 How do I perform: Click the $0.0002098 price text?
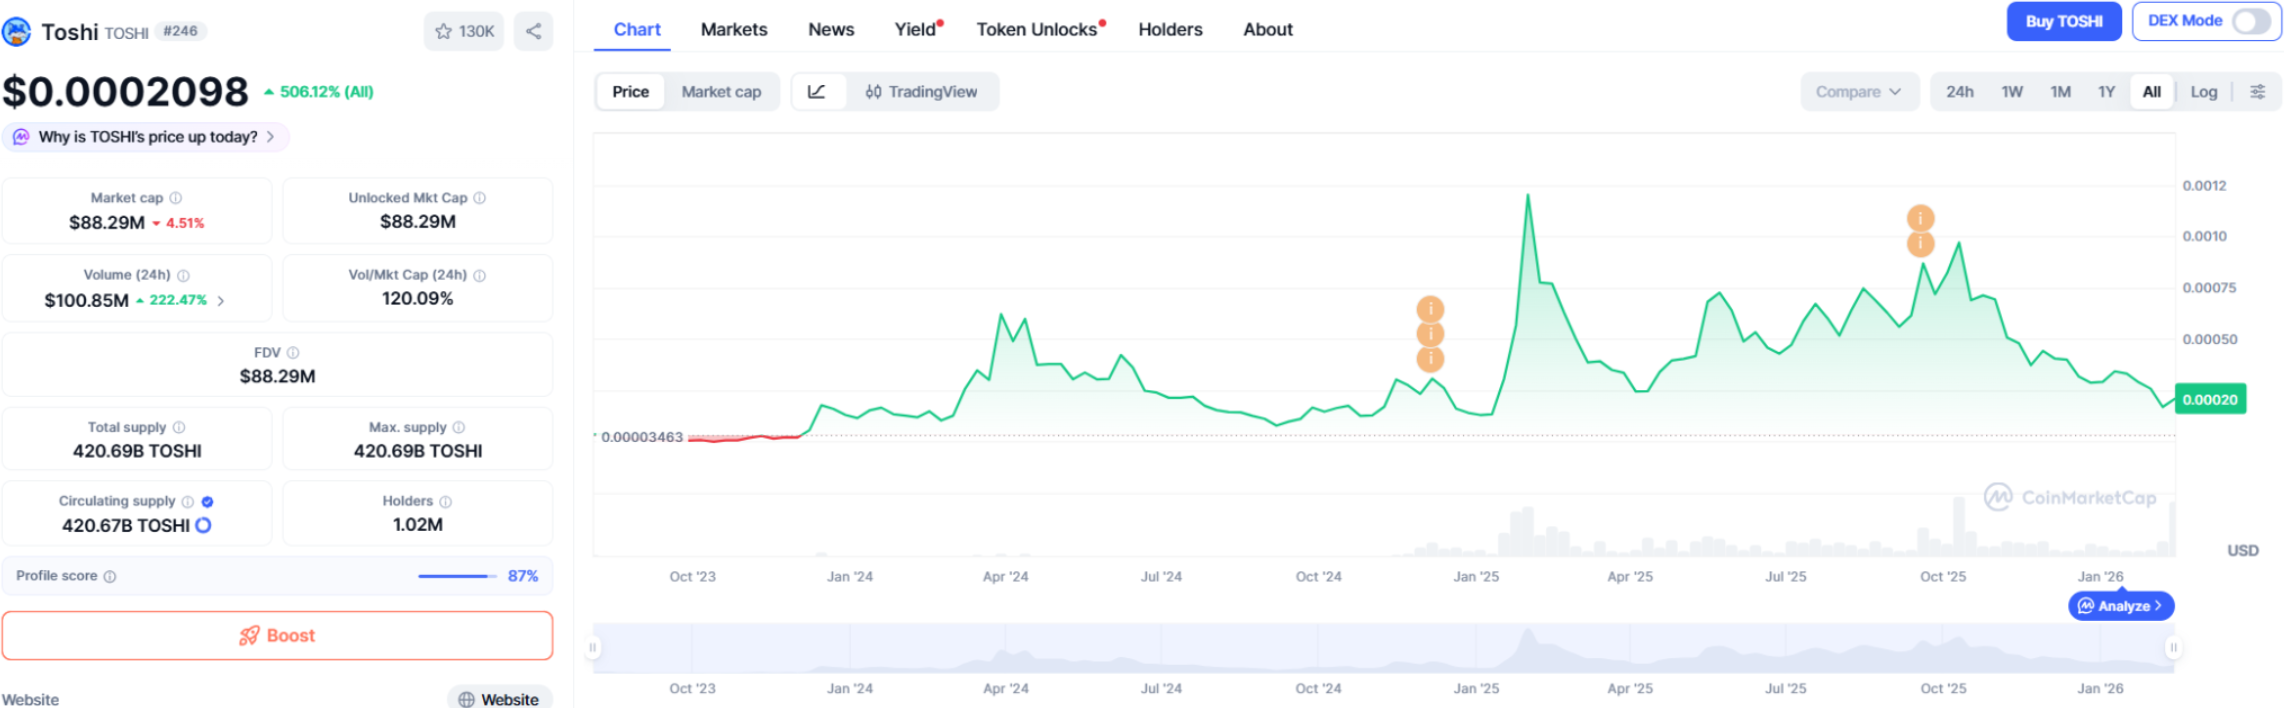tap(125, 92)
